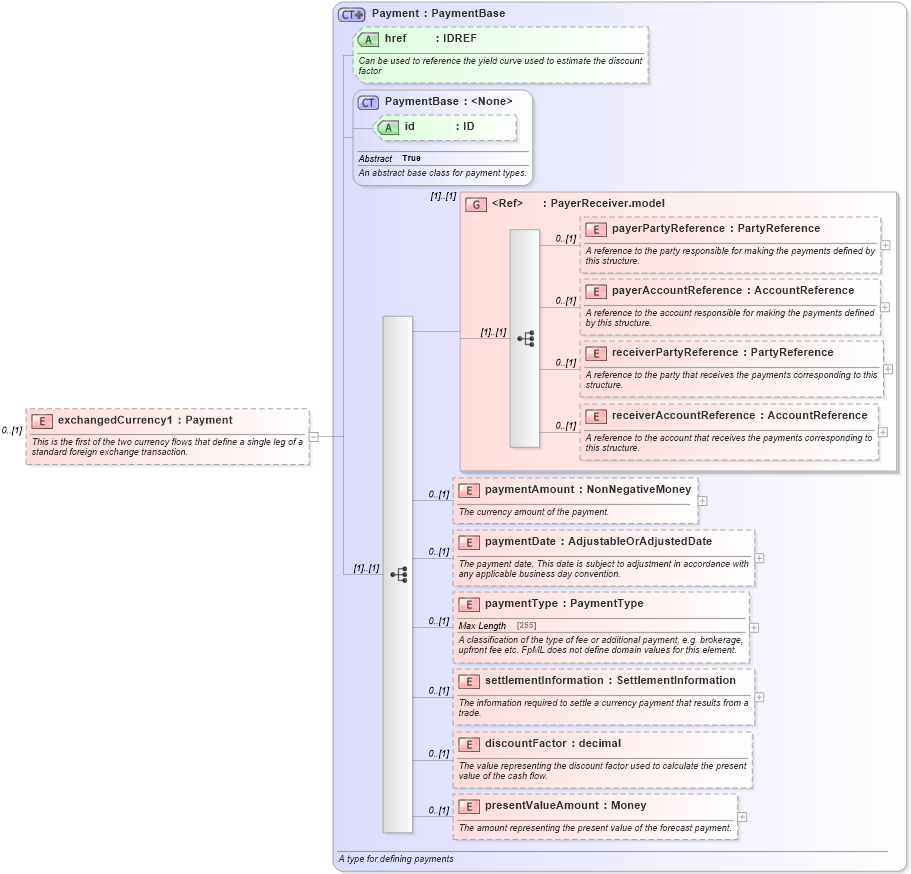Click 'The currency amount of the payment.' description
The height and width of the screenshot is (874, 911).
coord(533,512)
